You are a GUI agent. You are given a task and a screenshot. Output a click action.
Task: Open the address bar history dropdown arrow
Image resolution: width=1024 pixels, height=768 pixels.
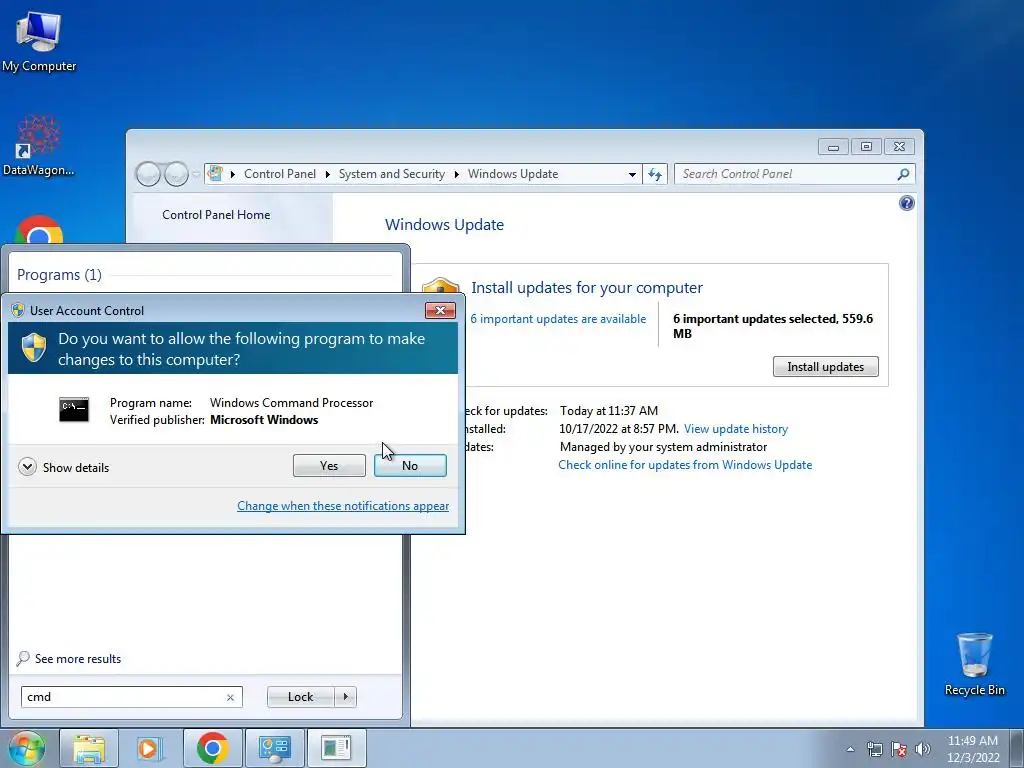pos(632,174)
